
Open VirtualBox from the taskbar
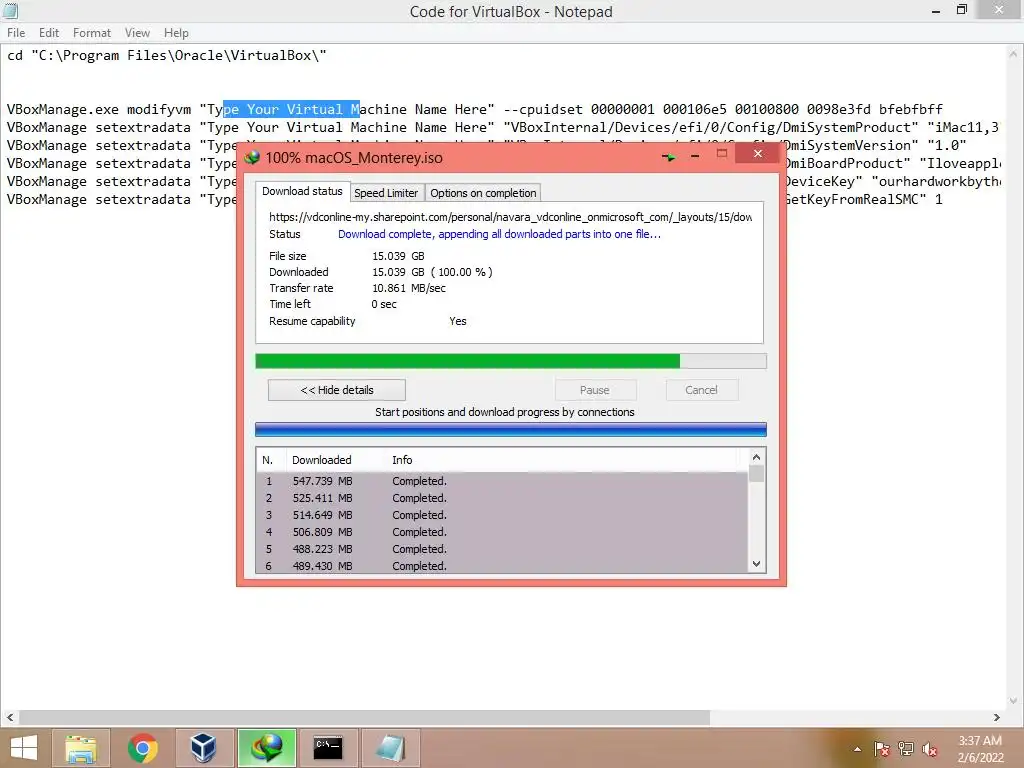point(203,748)
